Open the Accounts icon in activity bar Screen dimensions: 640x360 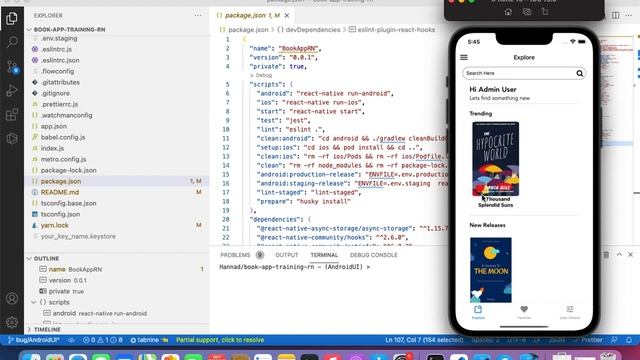12,298
